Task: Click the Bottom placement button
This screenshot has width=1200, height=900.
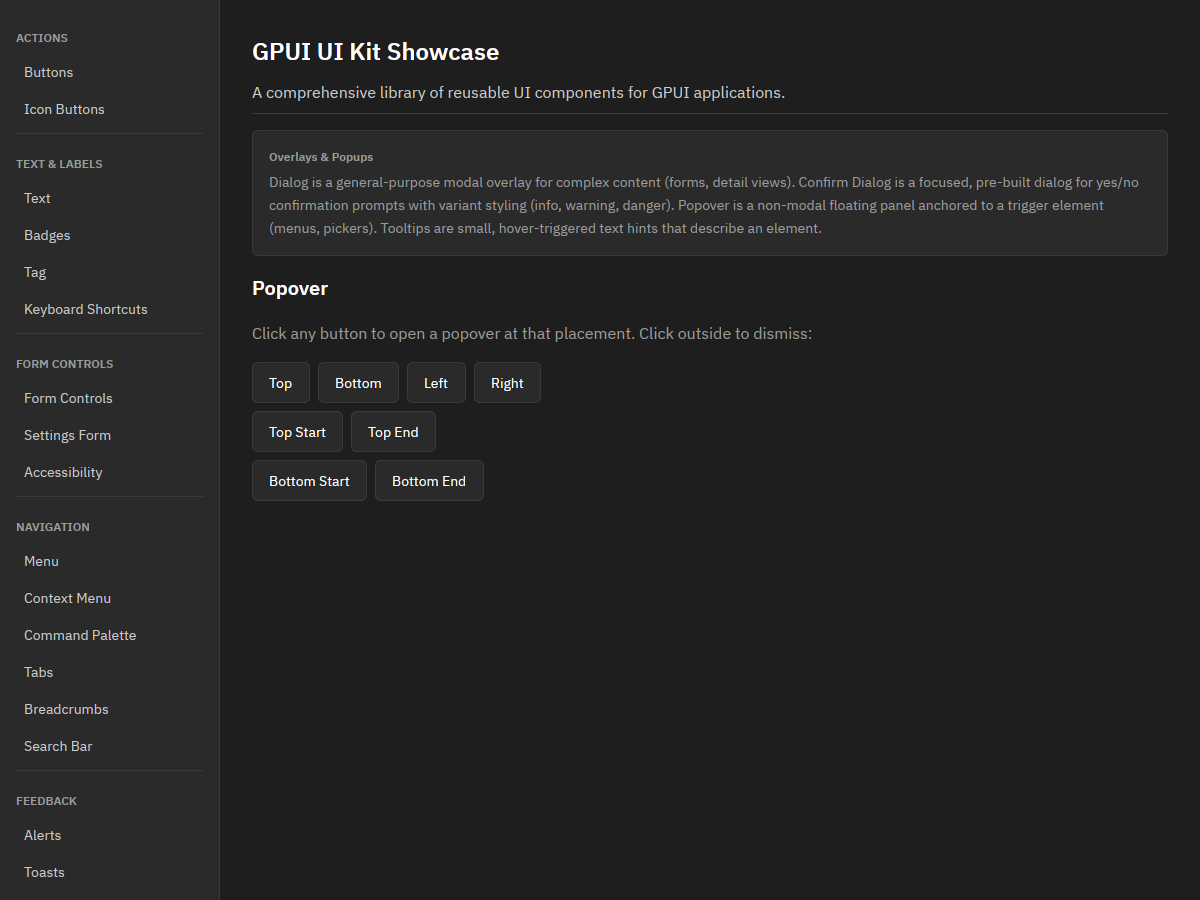Action: [358, 383]
